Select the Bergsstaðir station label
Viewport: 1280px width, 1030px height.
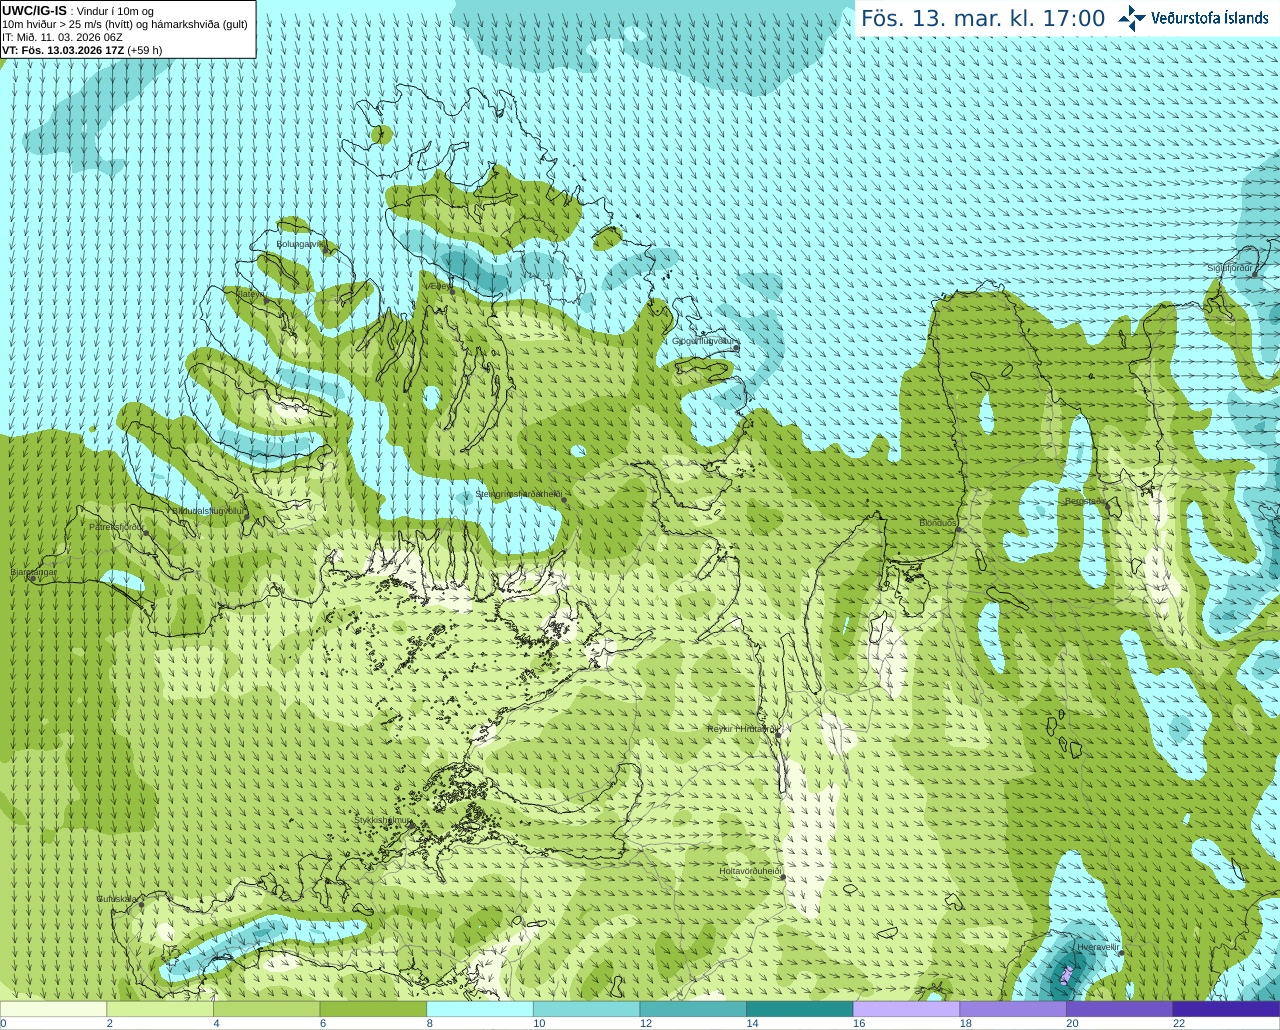tap(1085, 501)
